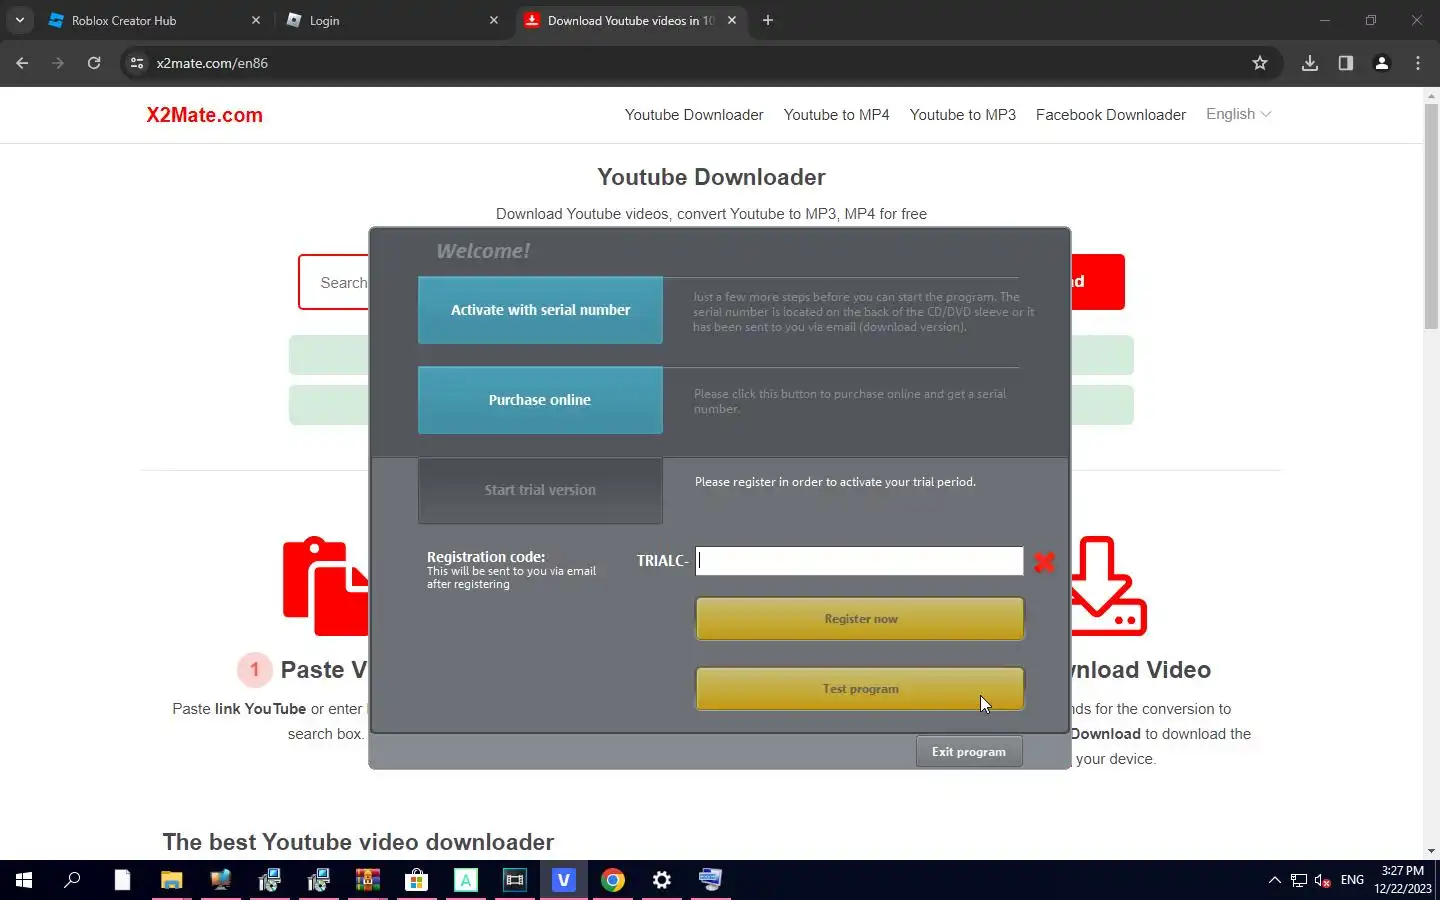Click Register now button
This screenshot has height=900, width=1440.
coord(860,619)
